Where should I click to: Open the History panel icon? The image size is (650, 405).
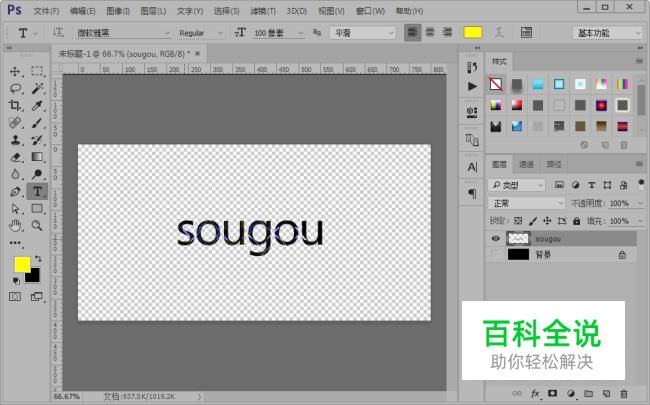(x=472, y=67)
